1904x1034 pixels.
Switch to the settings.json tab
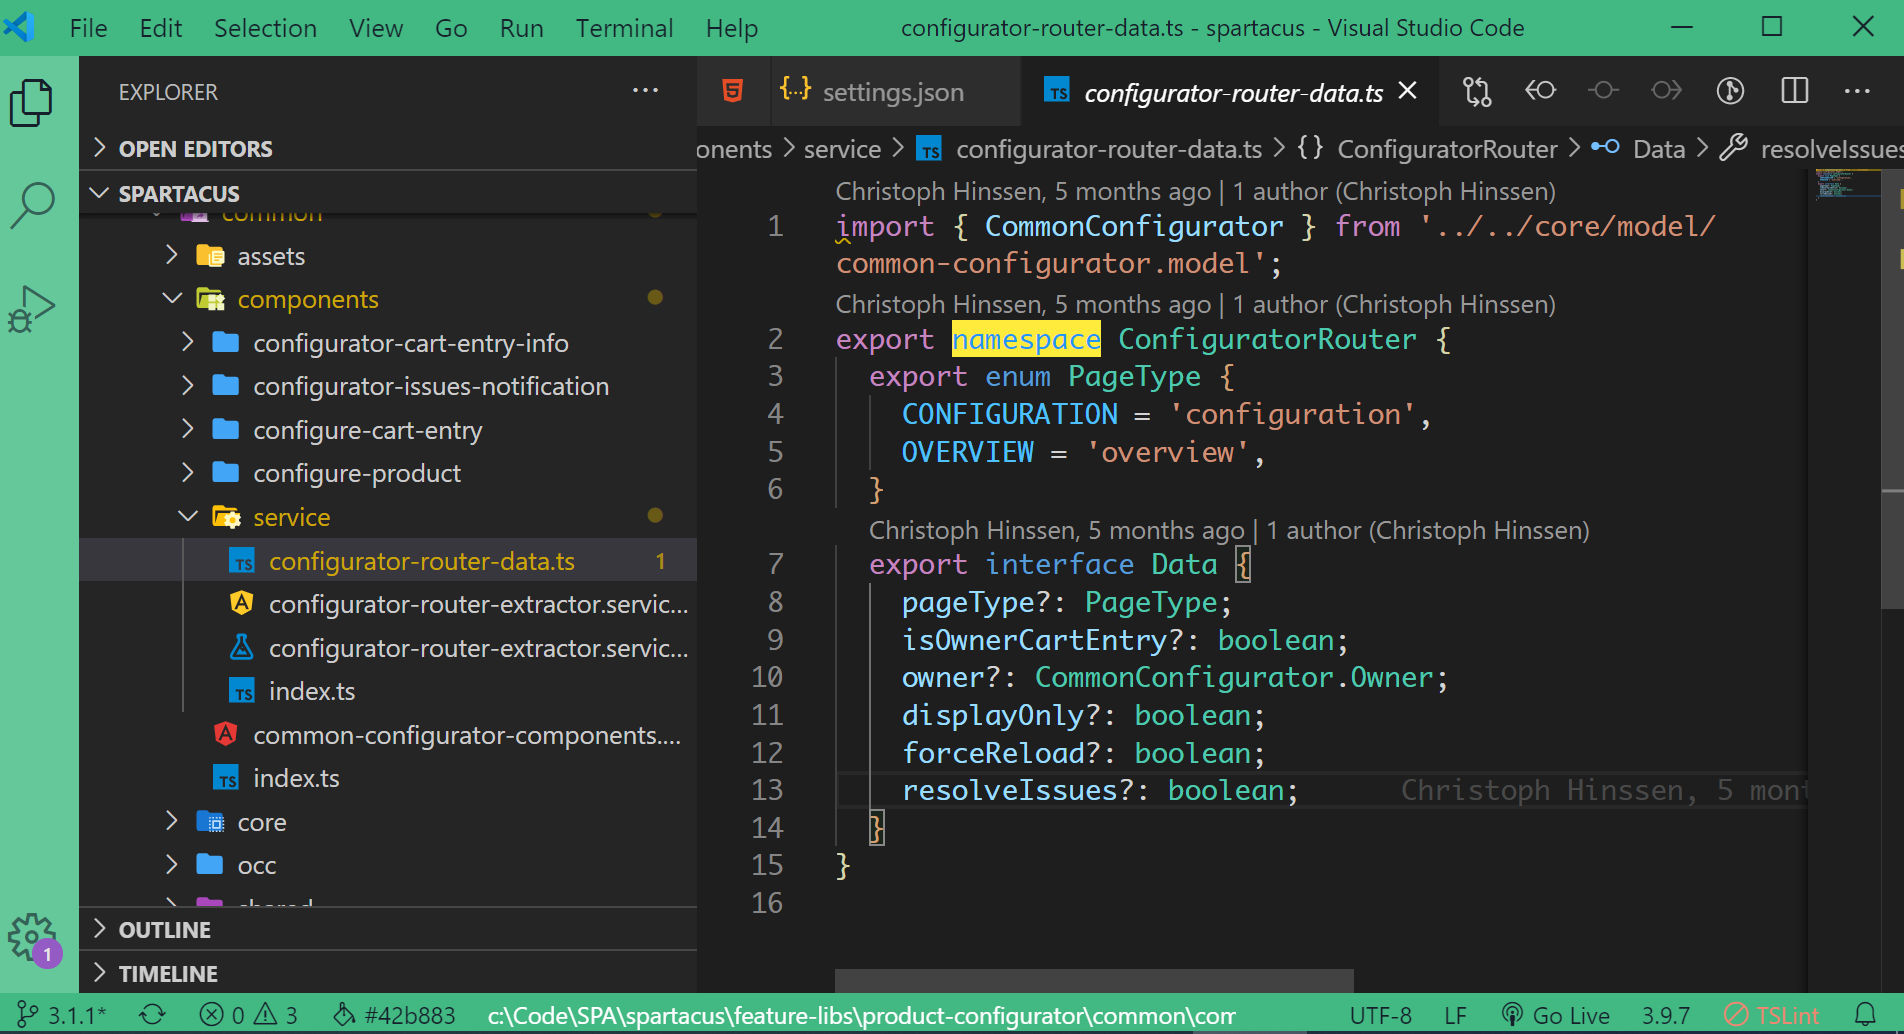point(873,91)
